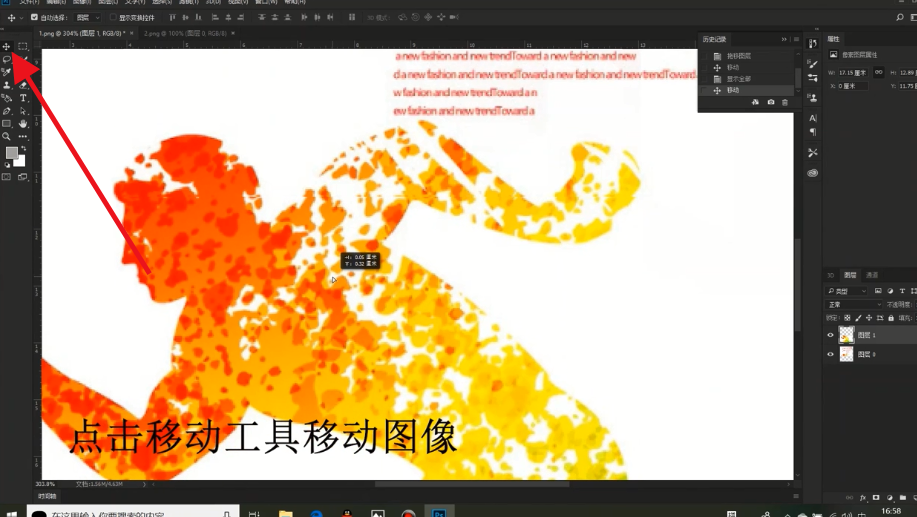Open the Creative Cloud Libraries panel icon
Viewport: 917px width, 517px height.
pos(812,173)
